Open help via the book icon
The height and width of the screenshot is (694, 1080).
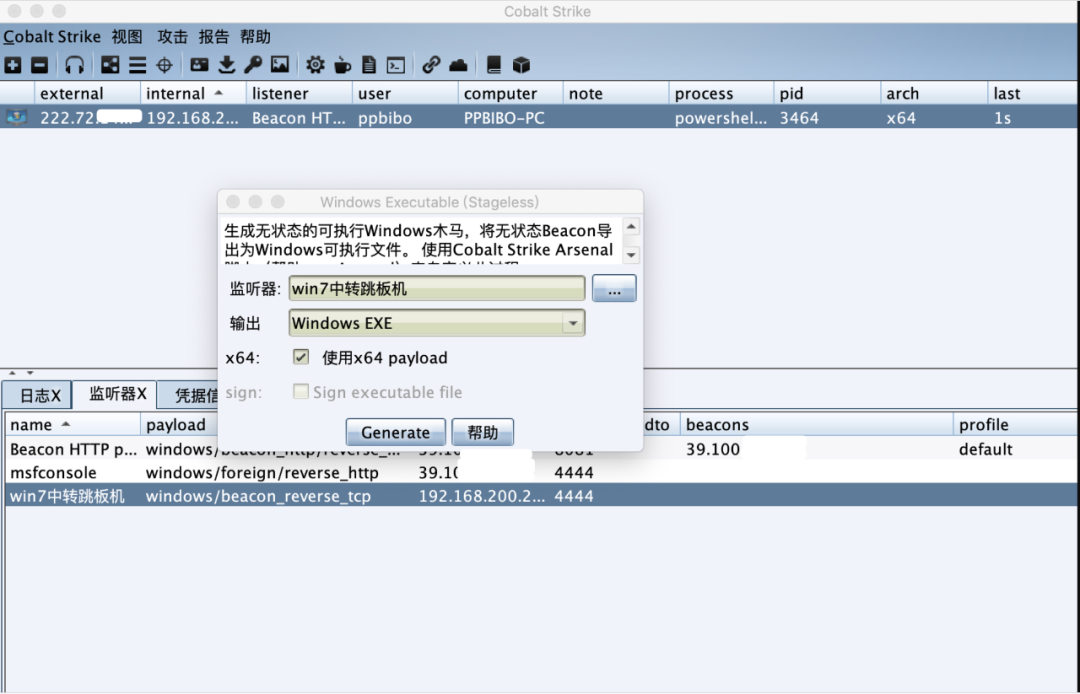click(494, 65)
